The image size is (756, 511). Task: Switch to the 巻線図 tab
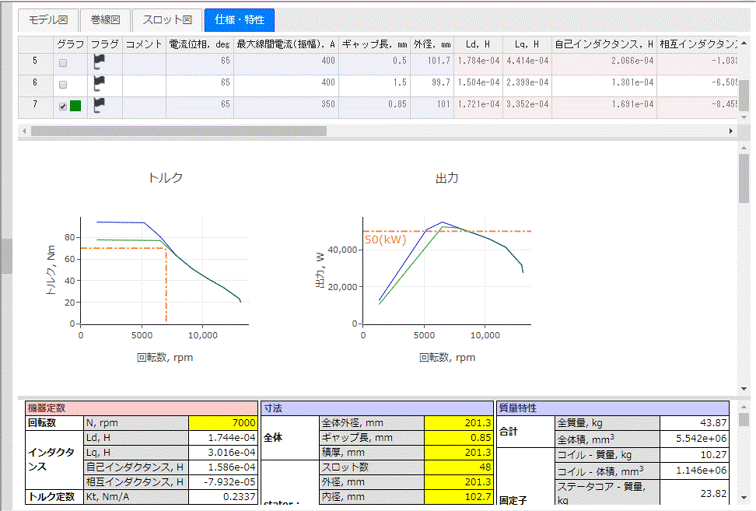[105, 20]
